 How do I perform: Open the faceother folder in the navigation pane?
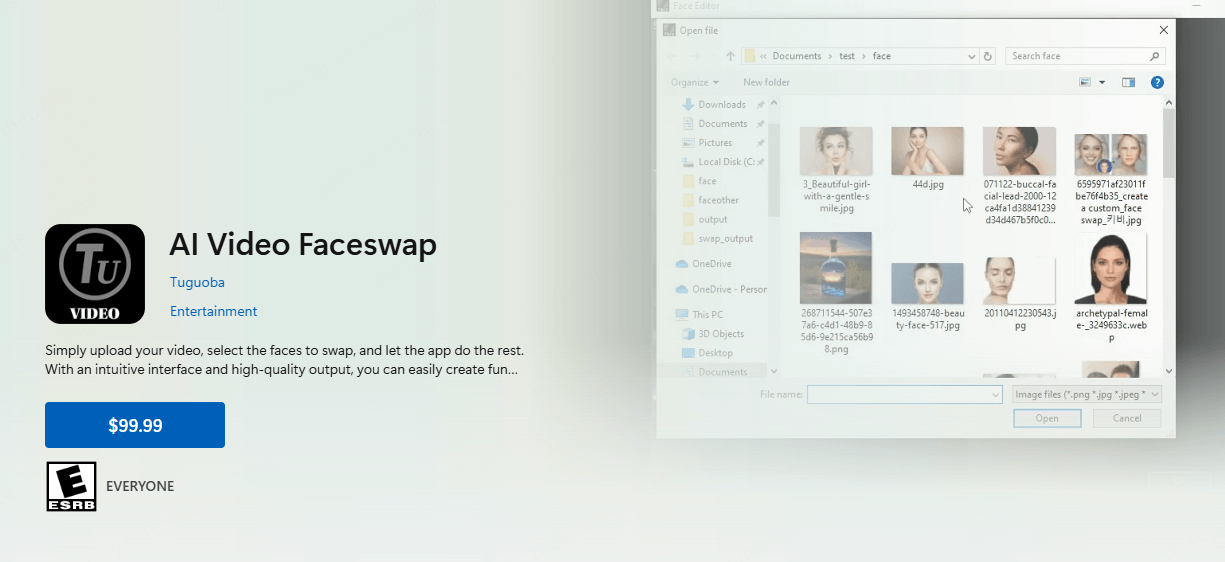click(x=718, y=200)
